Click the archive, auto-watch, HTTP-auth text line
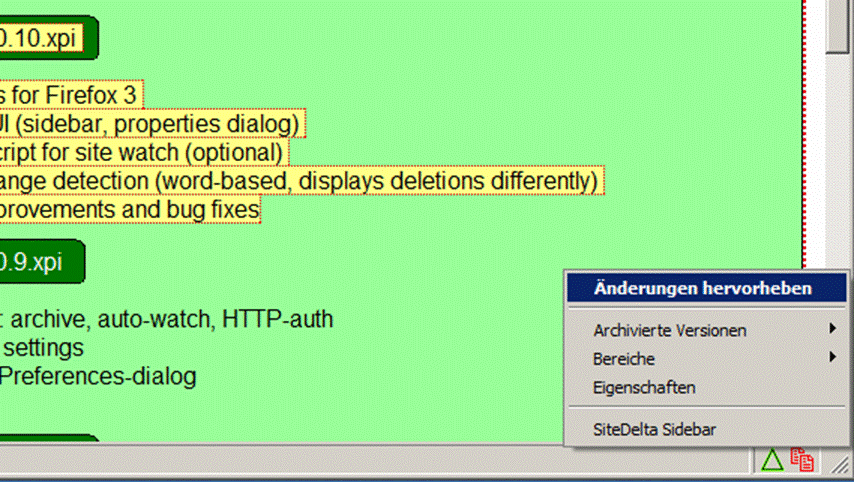Screen dimensions: 854x482 (165, 319)
